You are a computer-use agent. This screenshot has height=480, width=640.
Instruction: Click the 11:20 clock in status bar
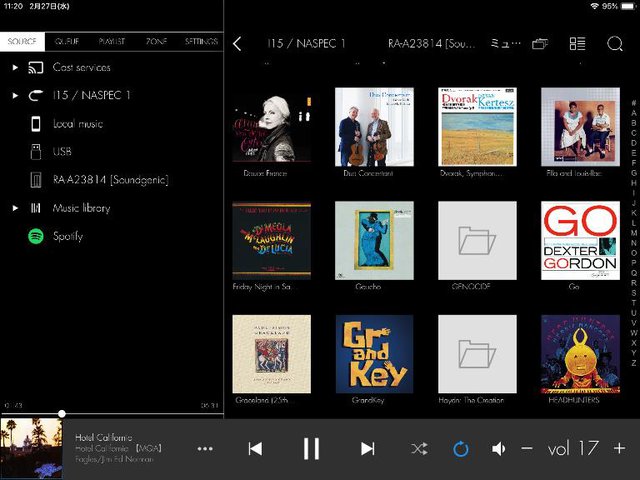pyautogui.click(x=13, y=6)
